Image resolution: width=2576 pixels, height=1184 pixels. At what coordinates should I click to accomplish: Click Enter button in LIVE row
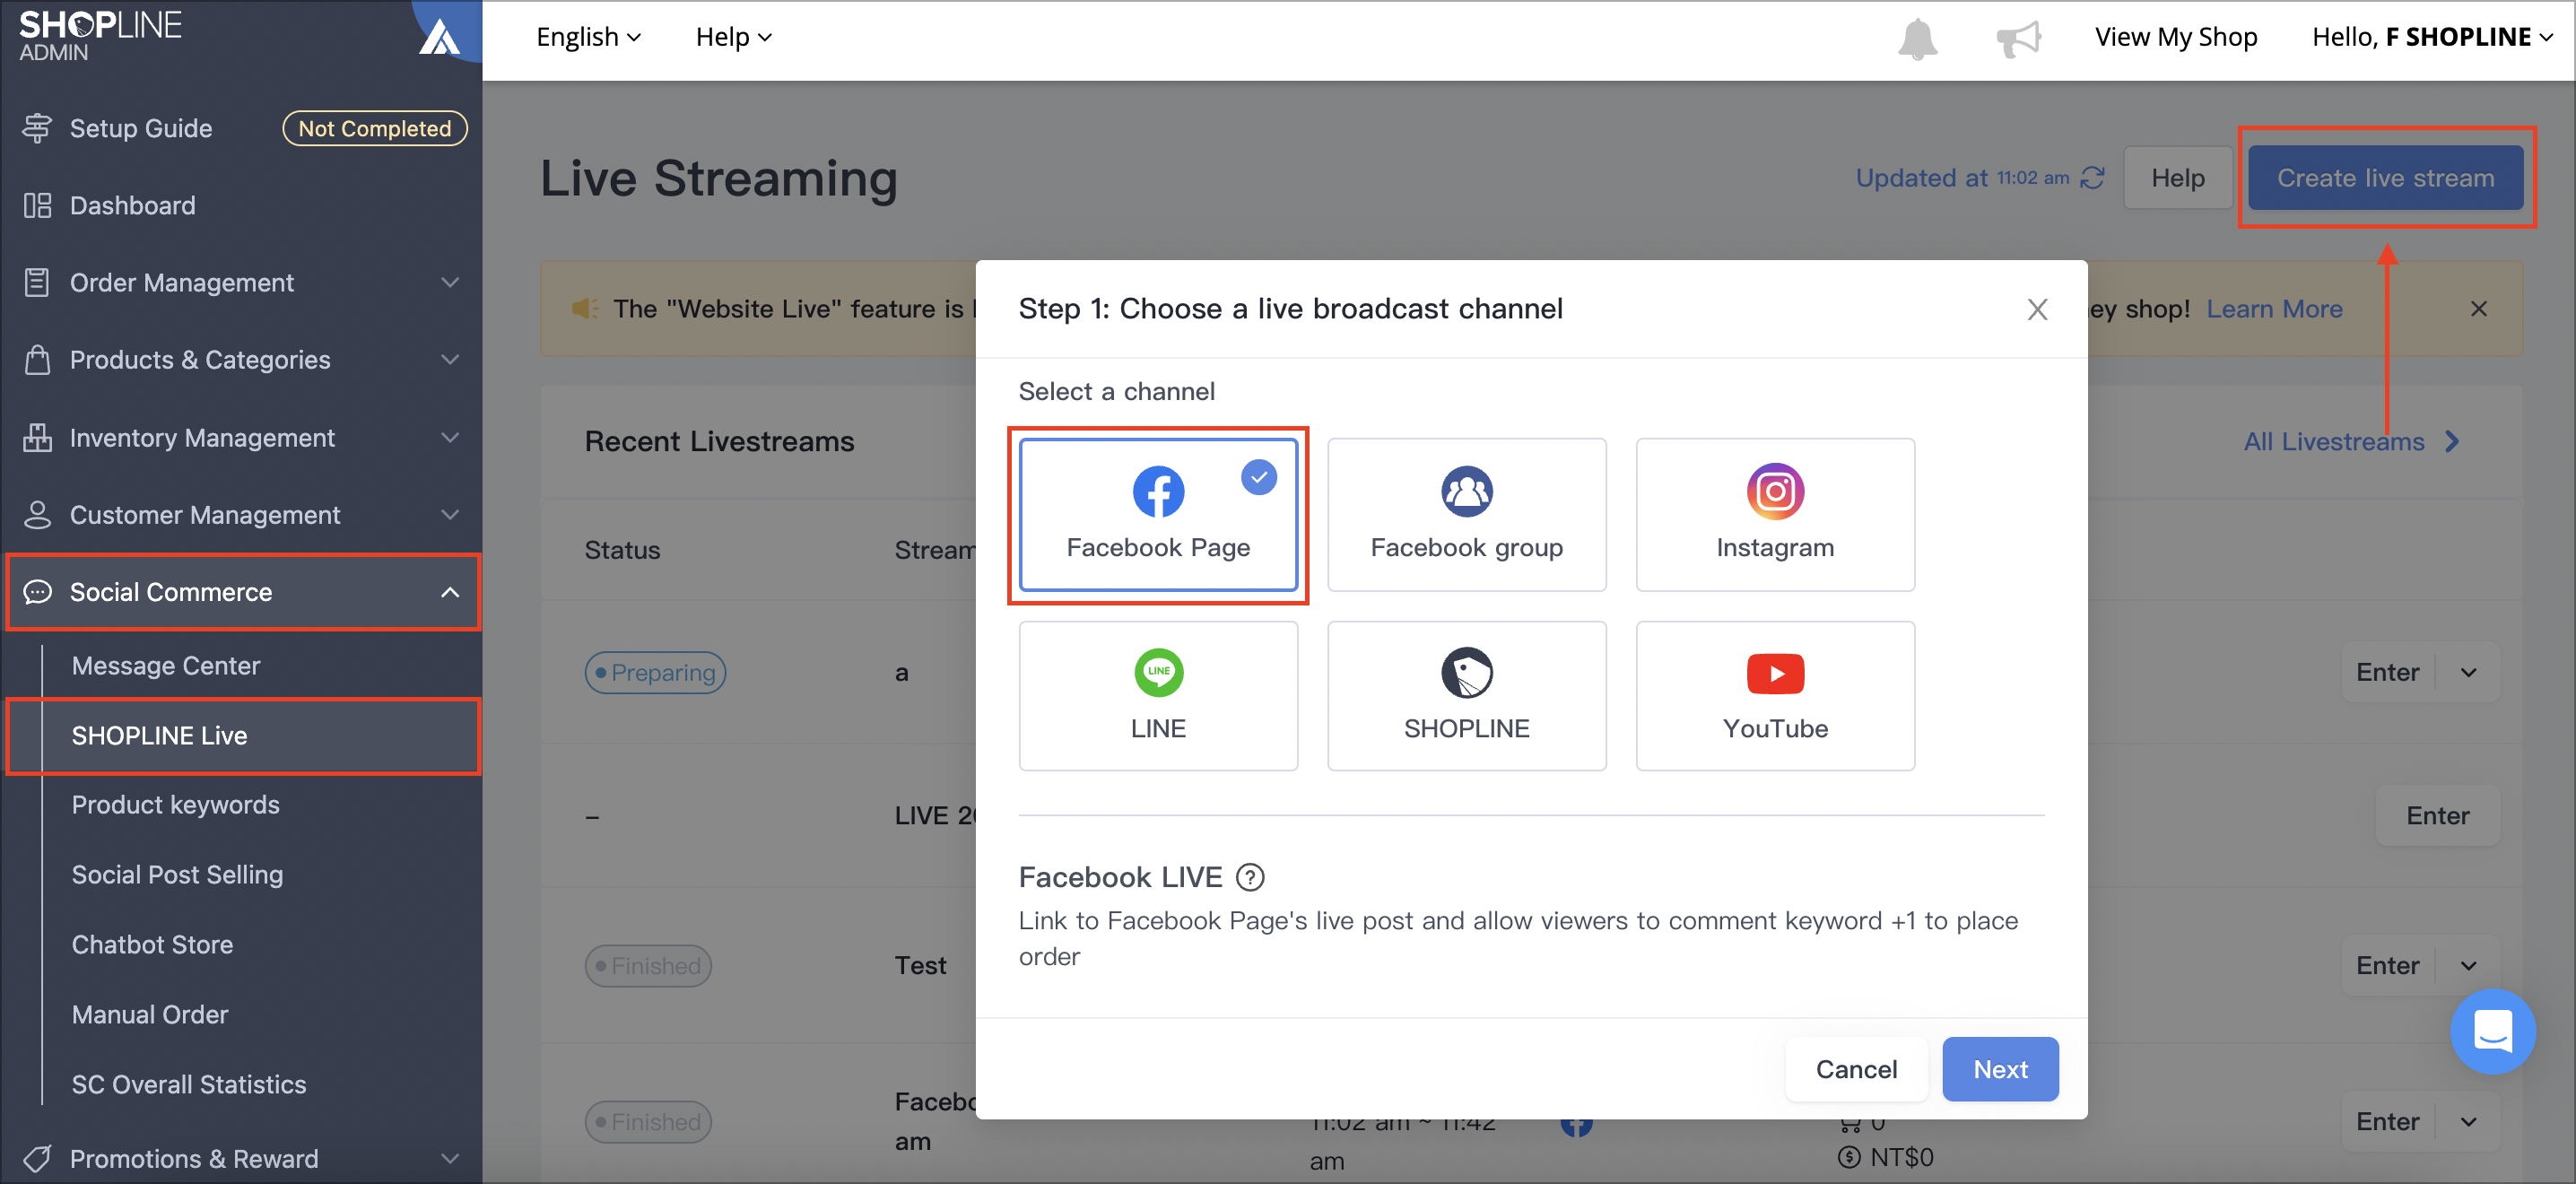coord(2437,815)
